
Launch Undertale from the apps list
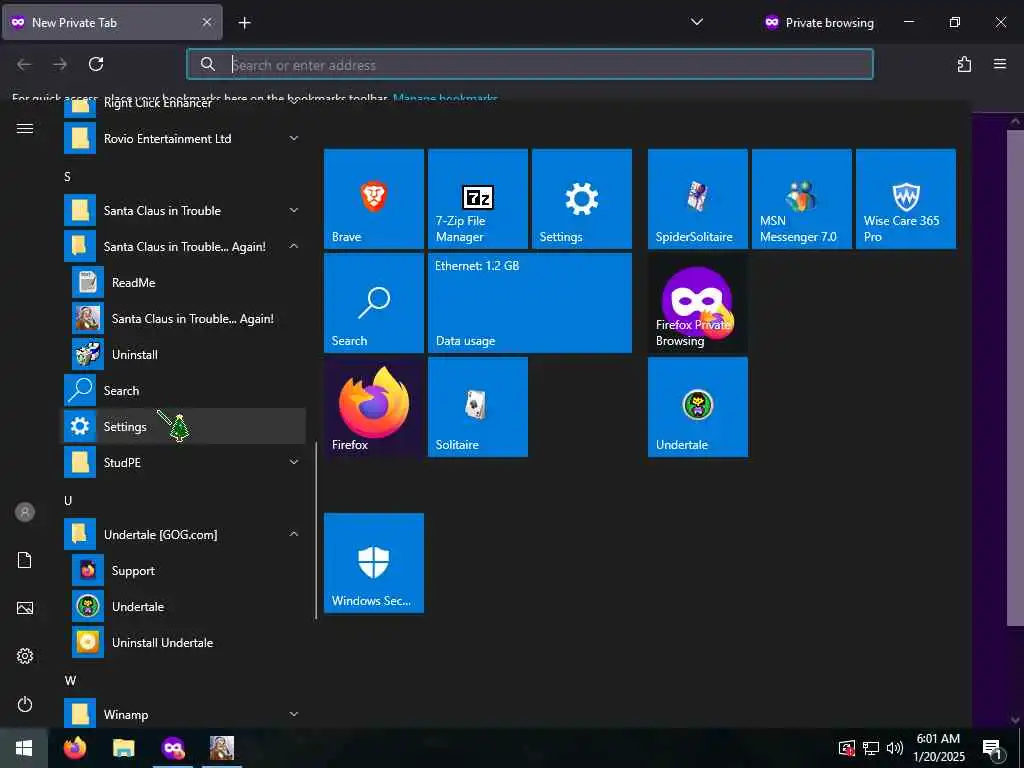tap(184, 607)
